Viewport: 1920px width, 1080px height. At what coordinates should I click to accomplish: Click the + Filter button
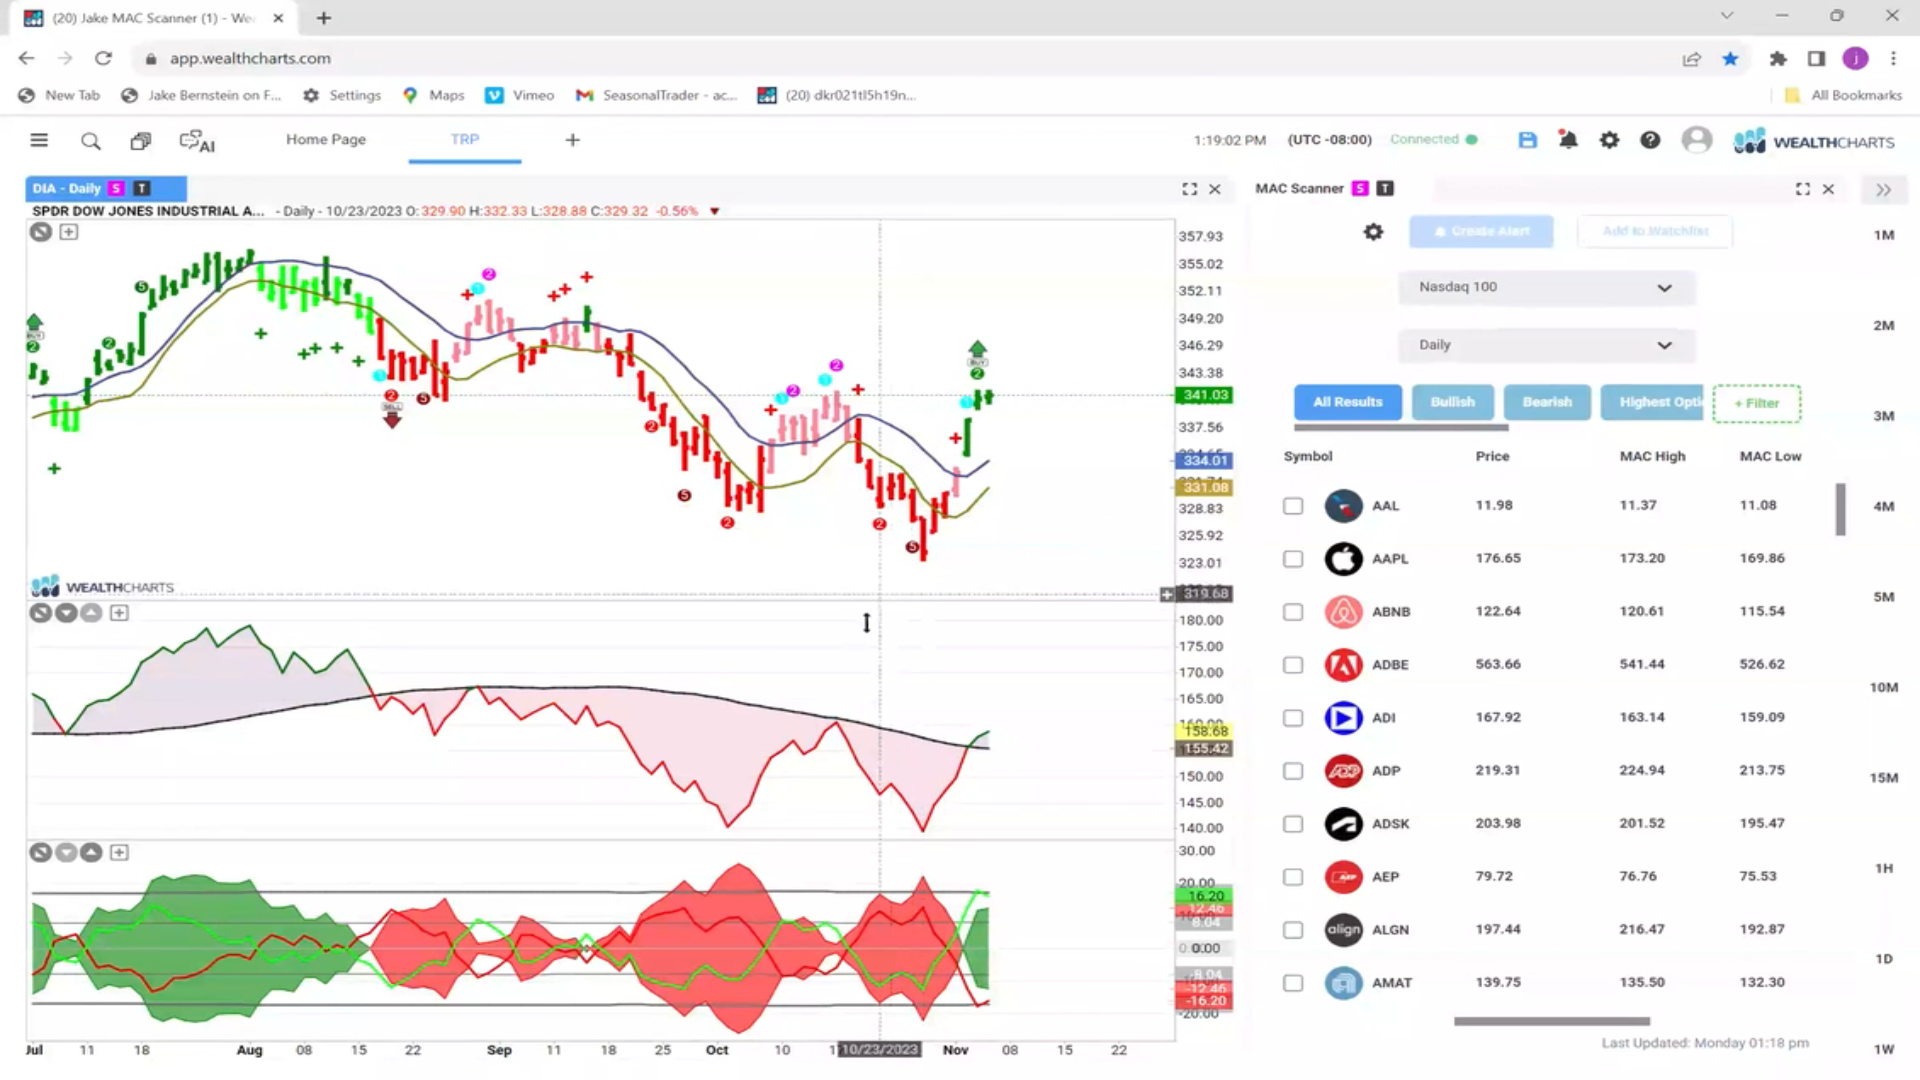1756,403
